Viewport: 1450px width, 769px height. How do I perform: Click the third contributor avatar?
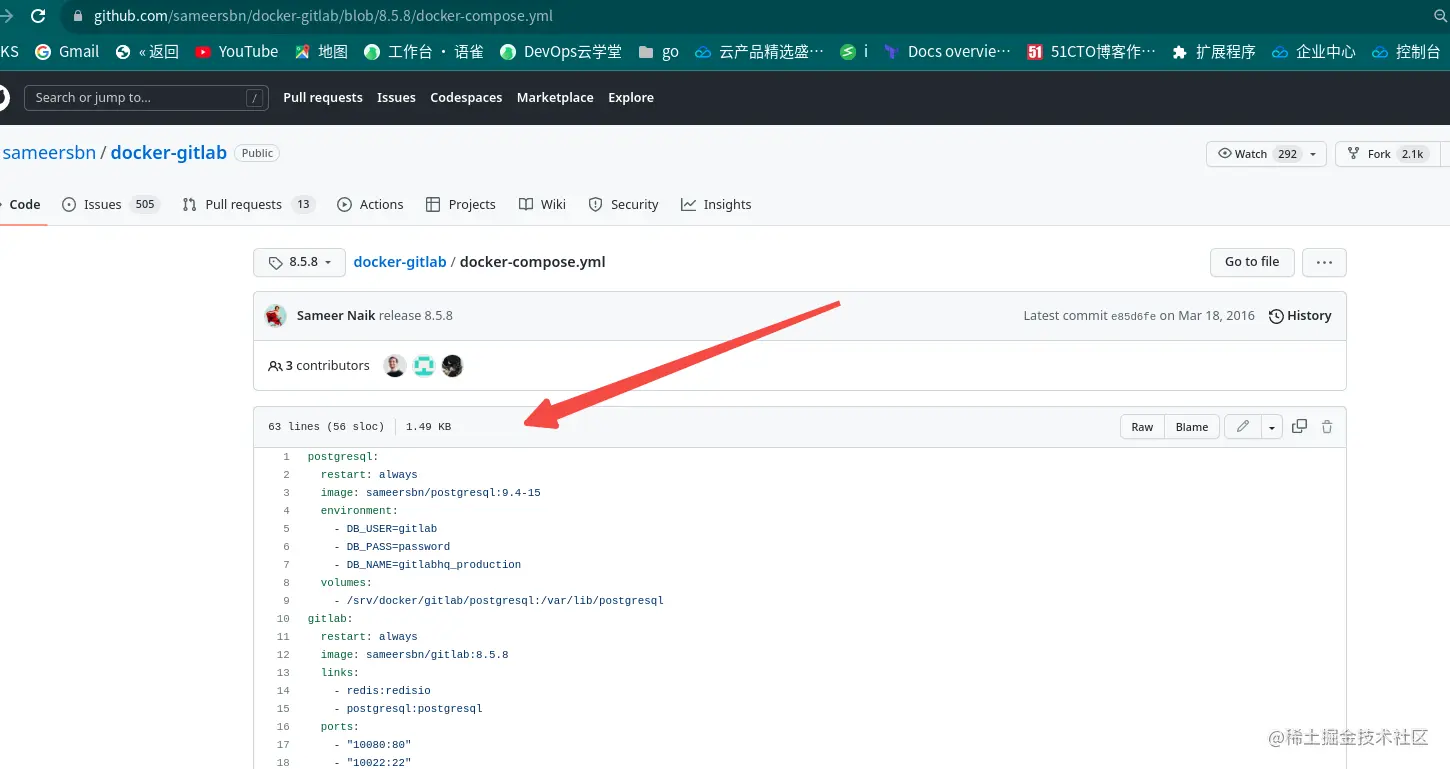[x=453, y=366]
